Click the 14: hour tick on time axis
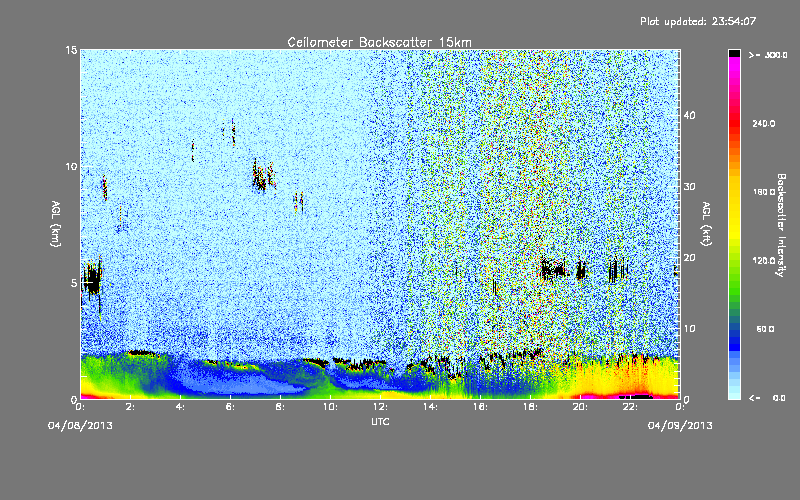 [x=430, y=407]
